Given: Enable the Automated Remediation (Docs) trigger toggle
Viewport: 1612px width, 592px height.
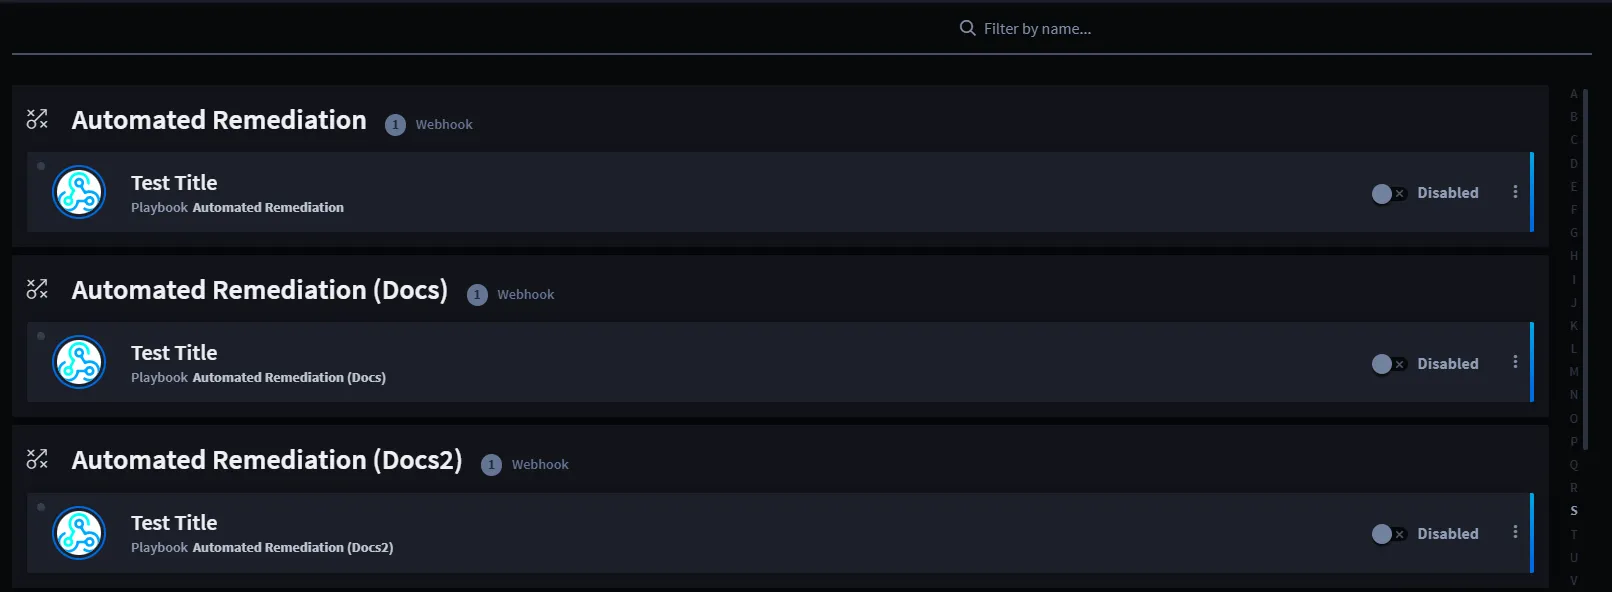Looking at the screenshot, I should 1389,364.
